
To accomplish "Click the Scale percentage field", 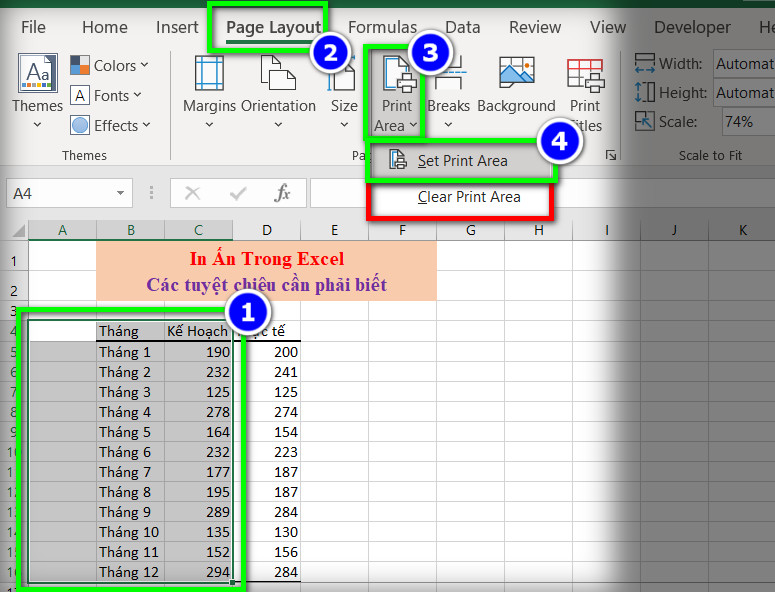I will pyautogui.click(x=745, y=122).
